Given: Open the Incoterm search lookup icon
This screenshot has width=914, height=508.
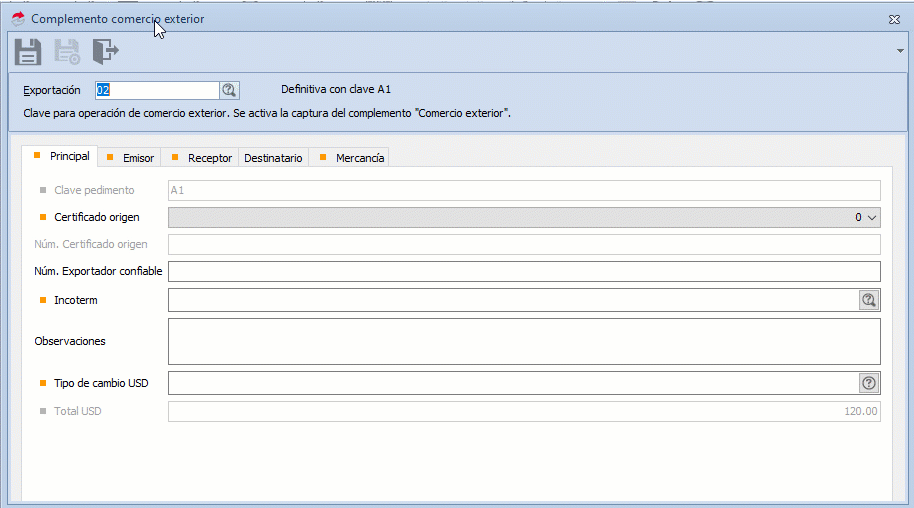Looking at the screenshot, I should pos(869,300).
